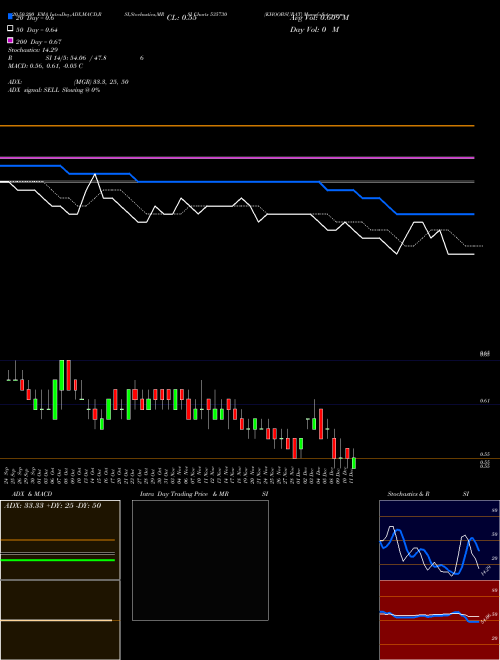The image size is (500, 660).
Task: Click the 'Stochastics & R' panel title
Action: [x=408, y=494]
